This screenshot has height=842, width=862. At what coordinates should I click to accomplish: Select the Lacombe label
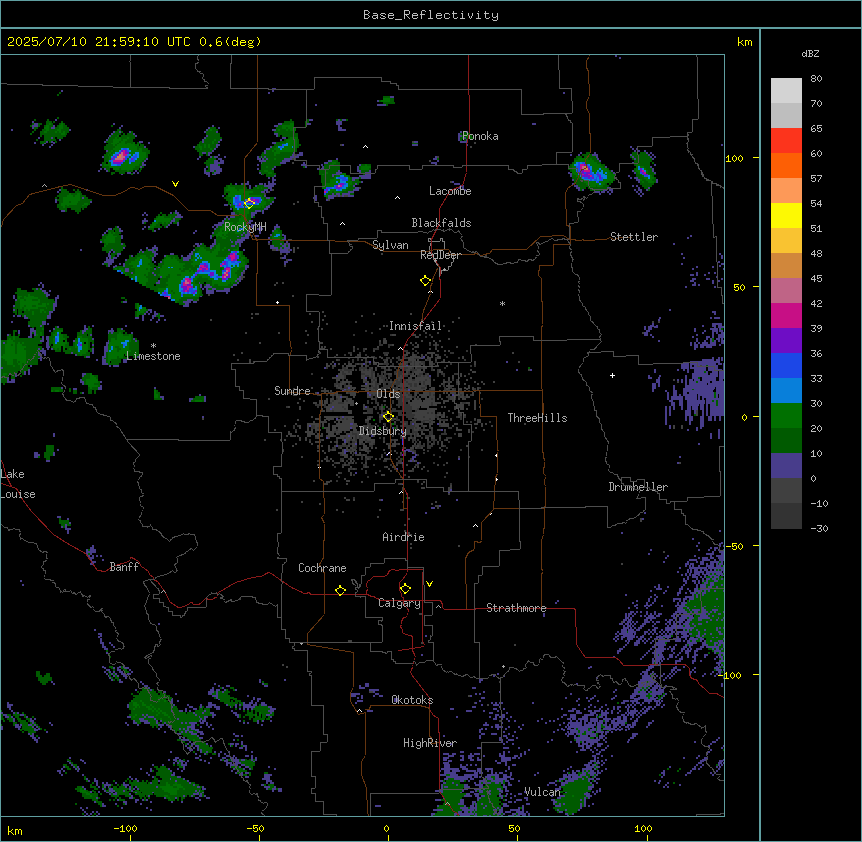[x=450, y=191]
